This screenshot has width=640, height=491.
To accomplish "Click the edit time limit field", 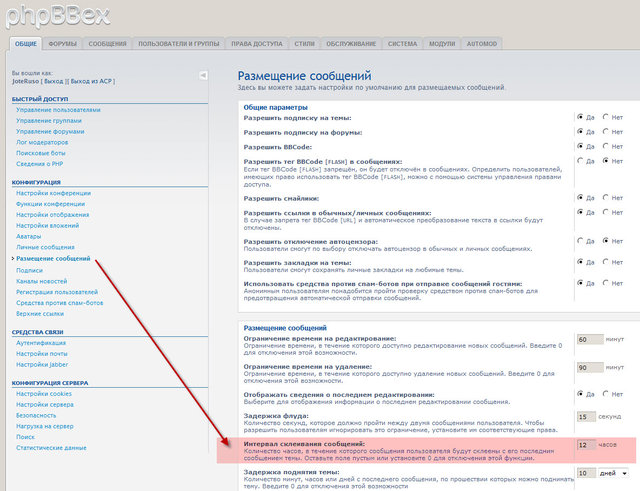I will click(590, 339).
